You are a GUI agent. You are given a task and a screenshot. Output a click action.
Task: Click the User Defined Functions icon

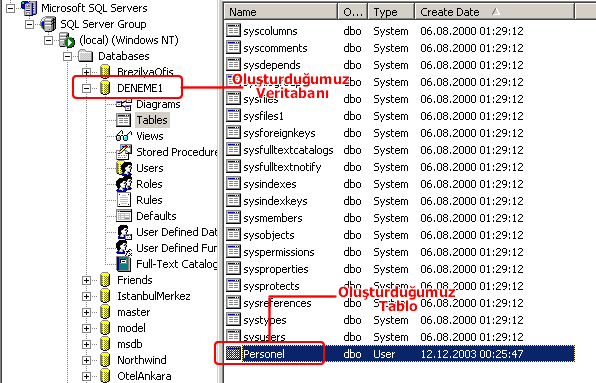tap(124, 248)
